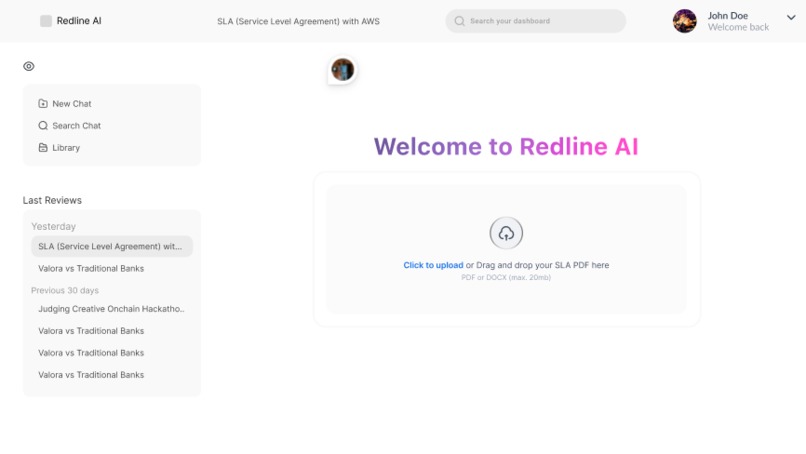The height and width of the screenshot is (454, 806).
Task: Click the 'Last Reviews' heading
Action: [x=52, y=201]
